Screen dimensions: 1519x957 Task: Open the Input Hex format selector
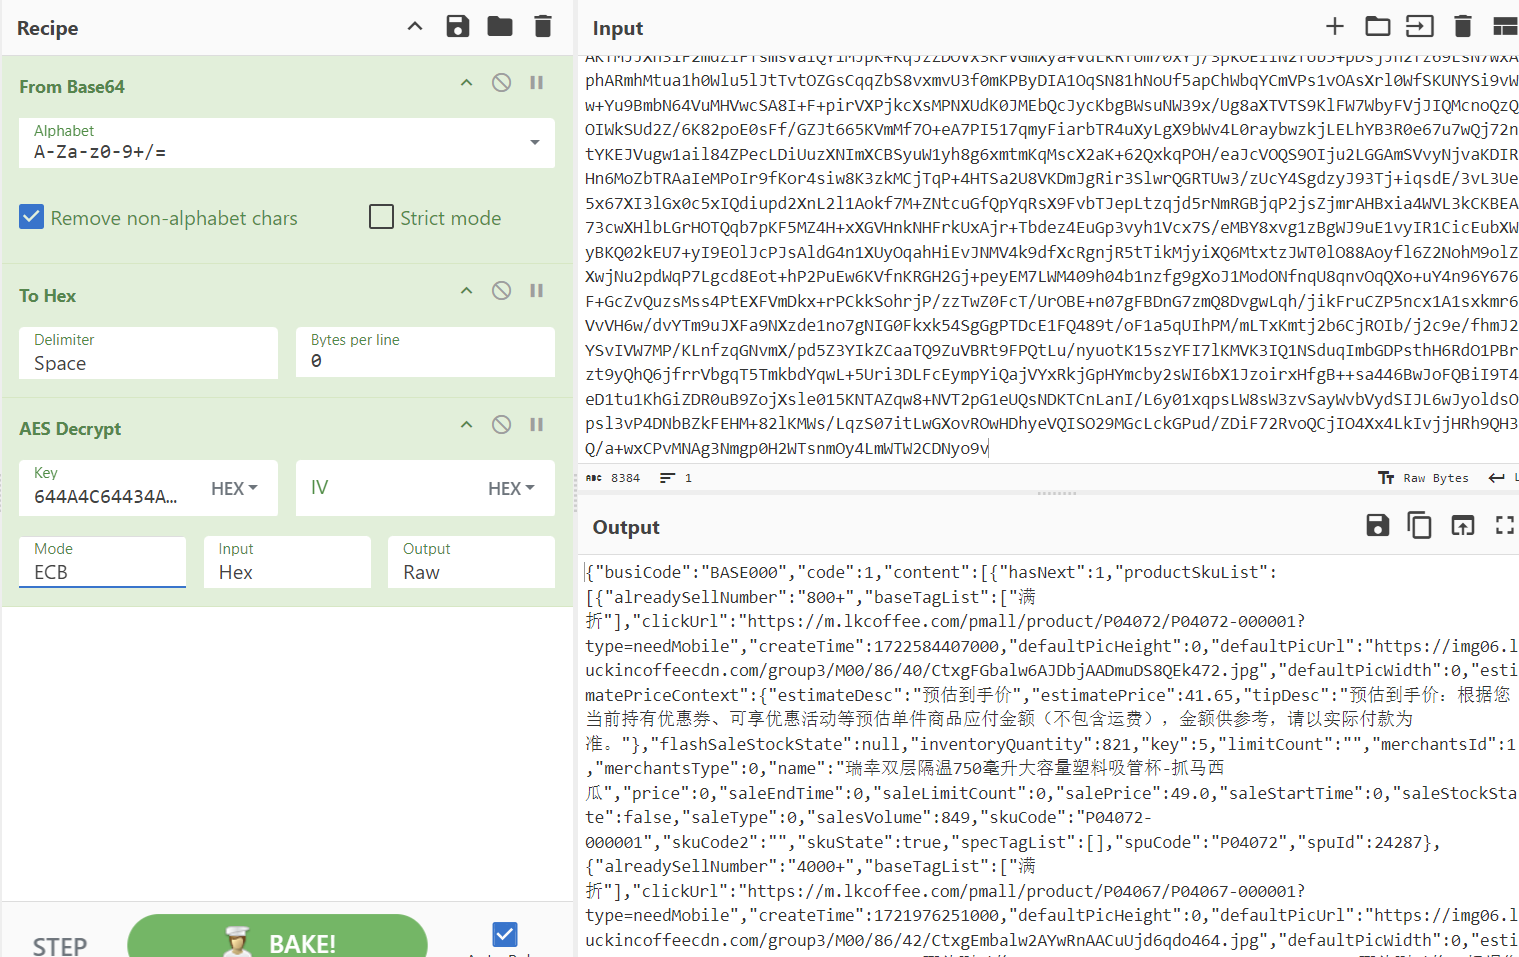tap(287, 562)
